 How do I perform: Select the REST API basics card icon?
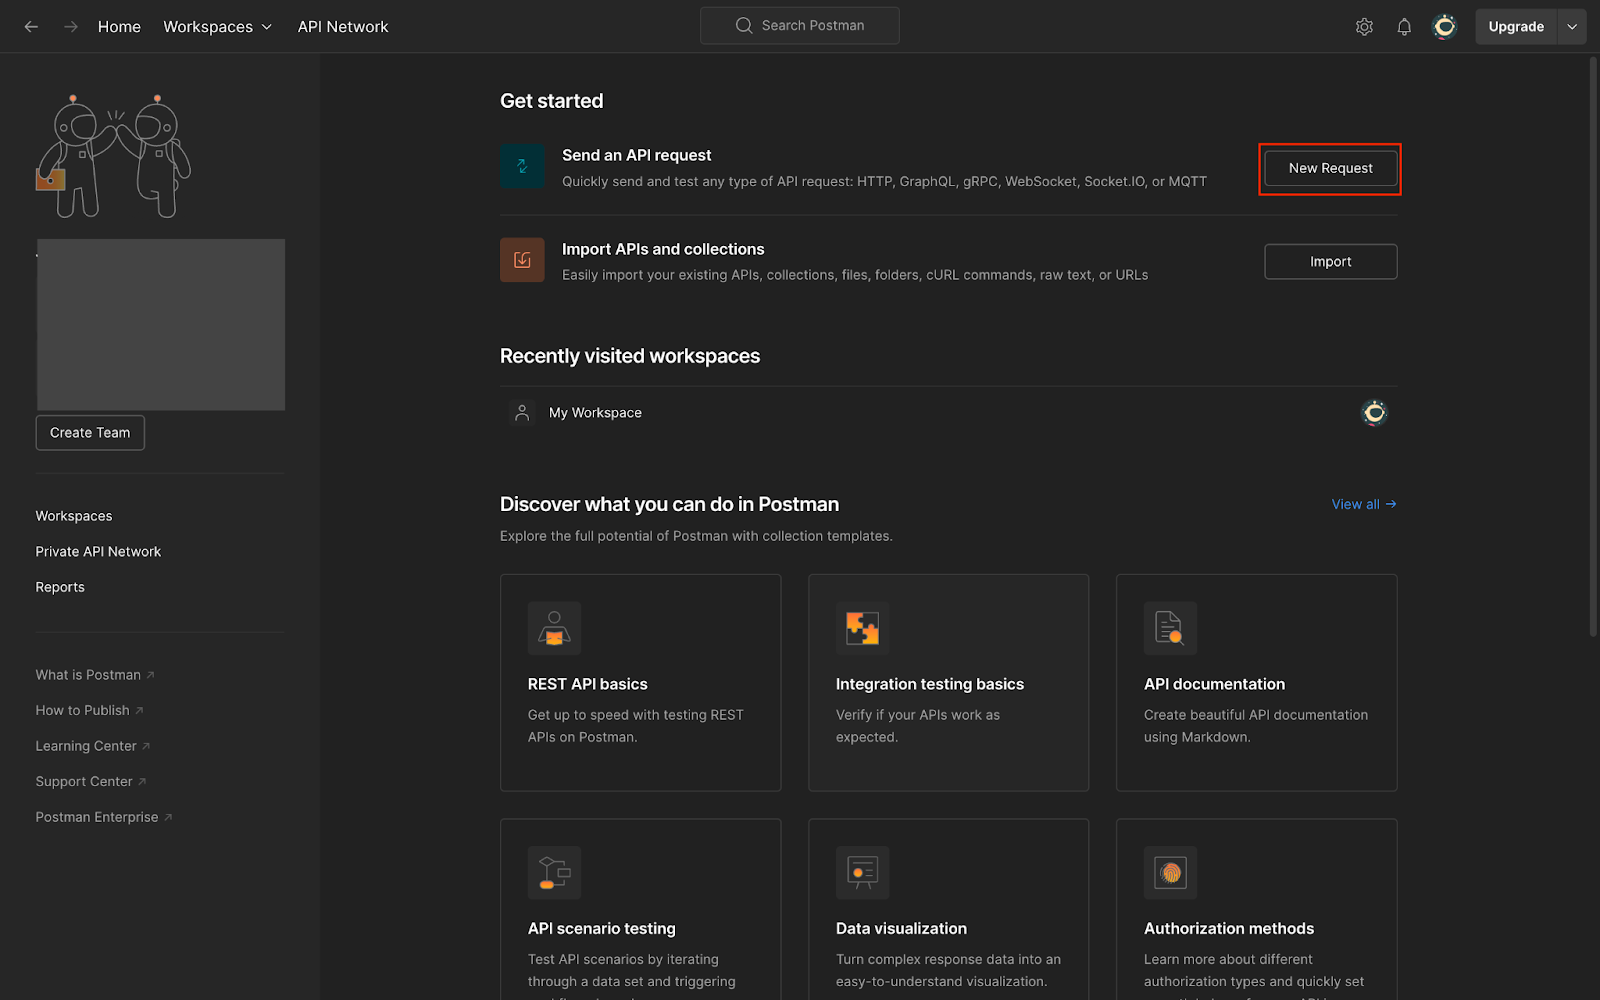(554, 628)
